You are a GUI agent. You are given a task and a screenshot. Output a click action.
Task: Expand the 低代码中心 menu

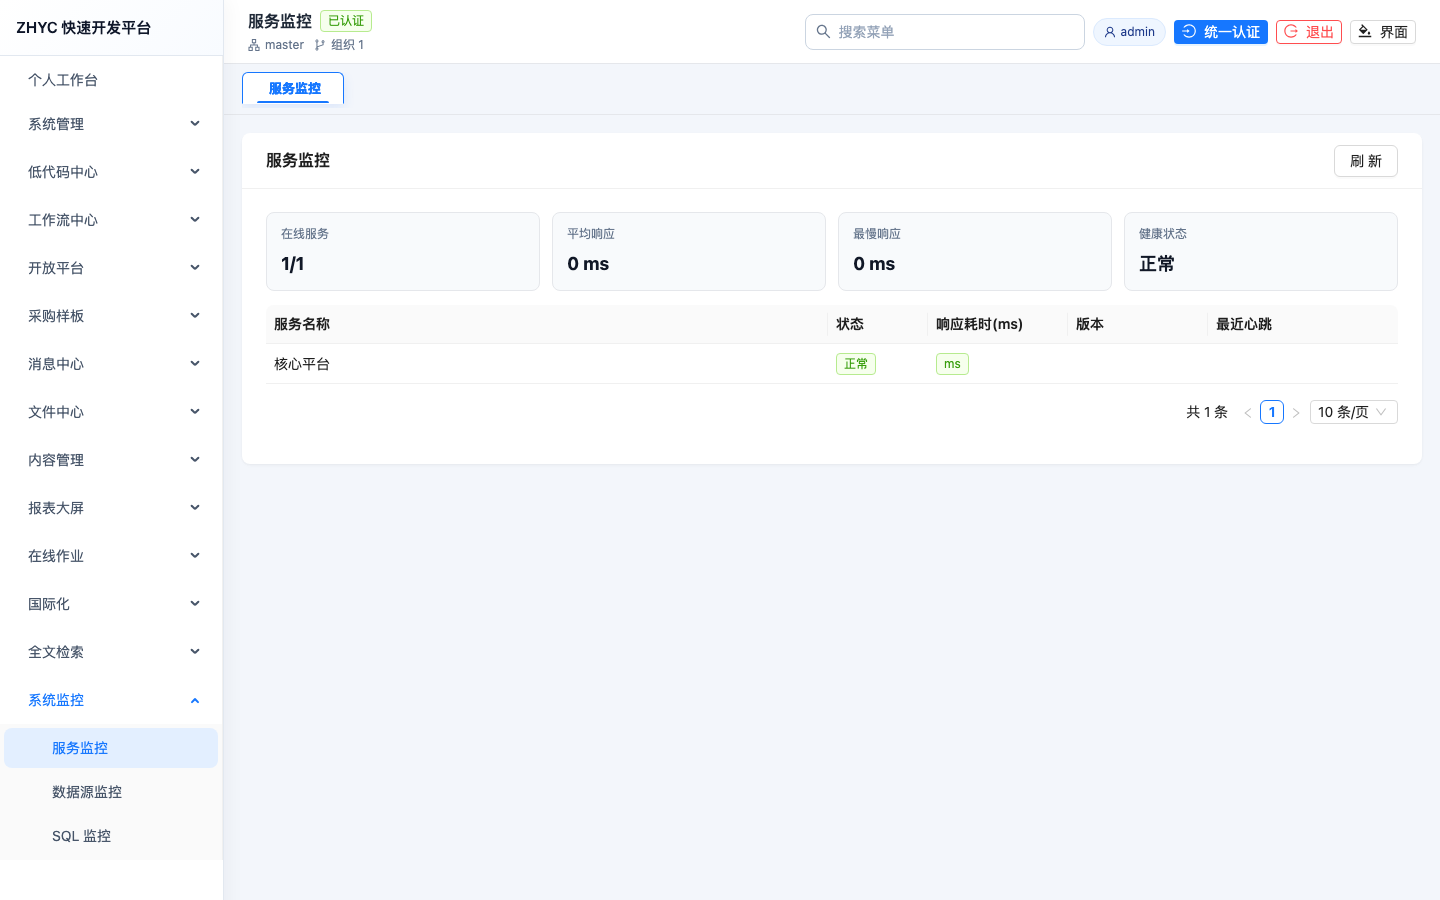111,172
